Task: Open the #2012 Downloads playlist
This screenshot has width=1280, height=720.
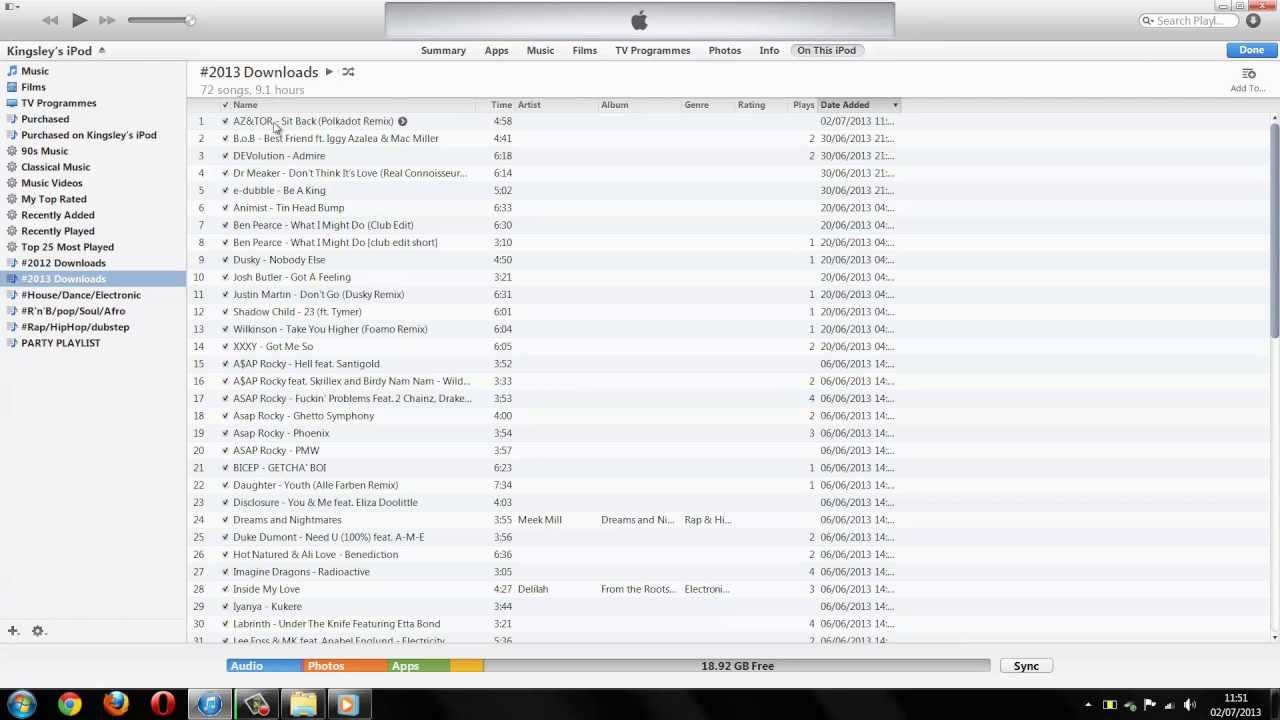Action: (x=63, y=263)
